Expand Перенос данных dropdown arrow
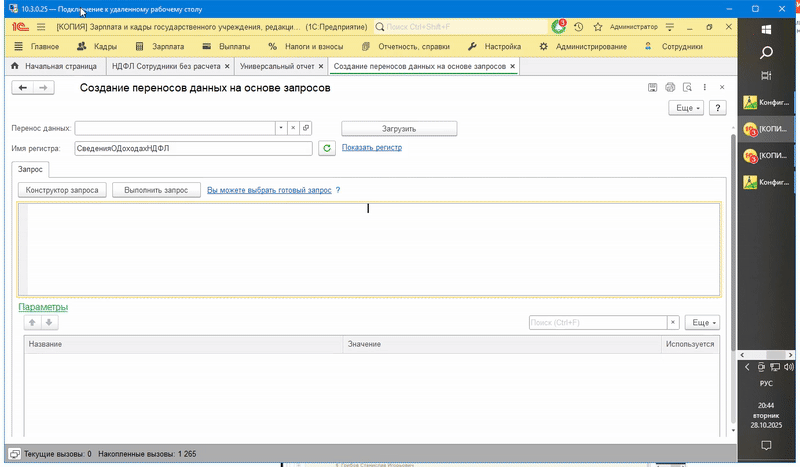800x467 pixels. pyautogui.click(x=281, y=128)
